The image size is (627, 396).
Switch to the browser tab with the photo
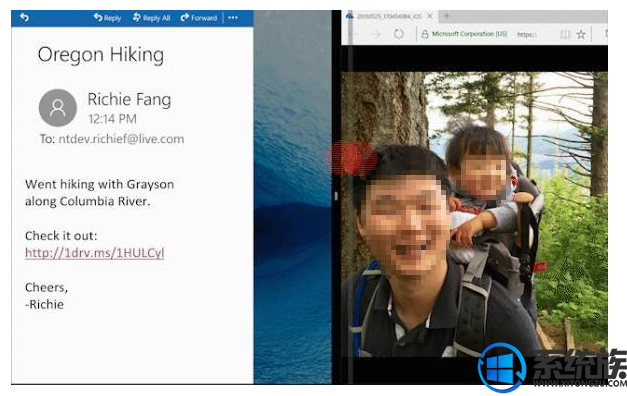point(389,16)
